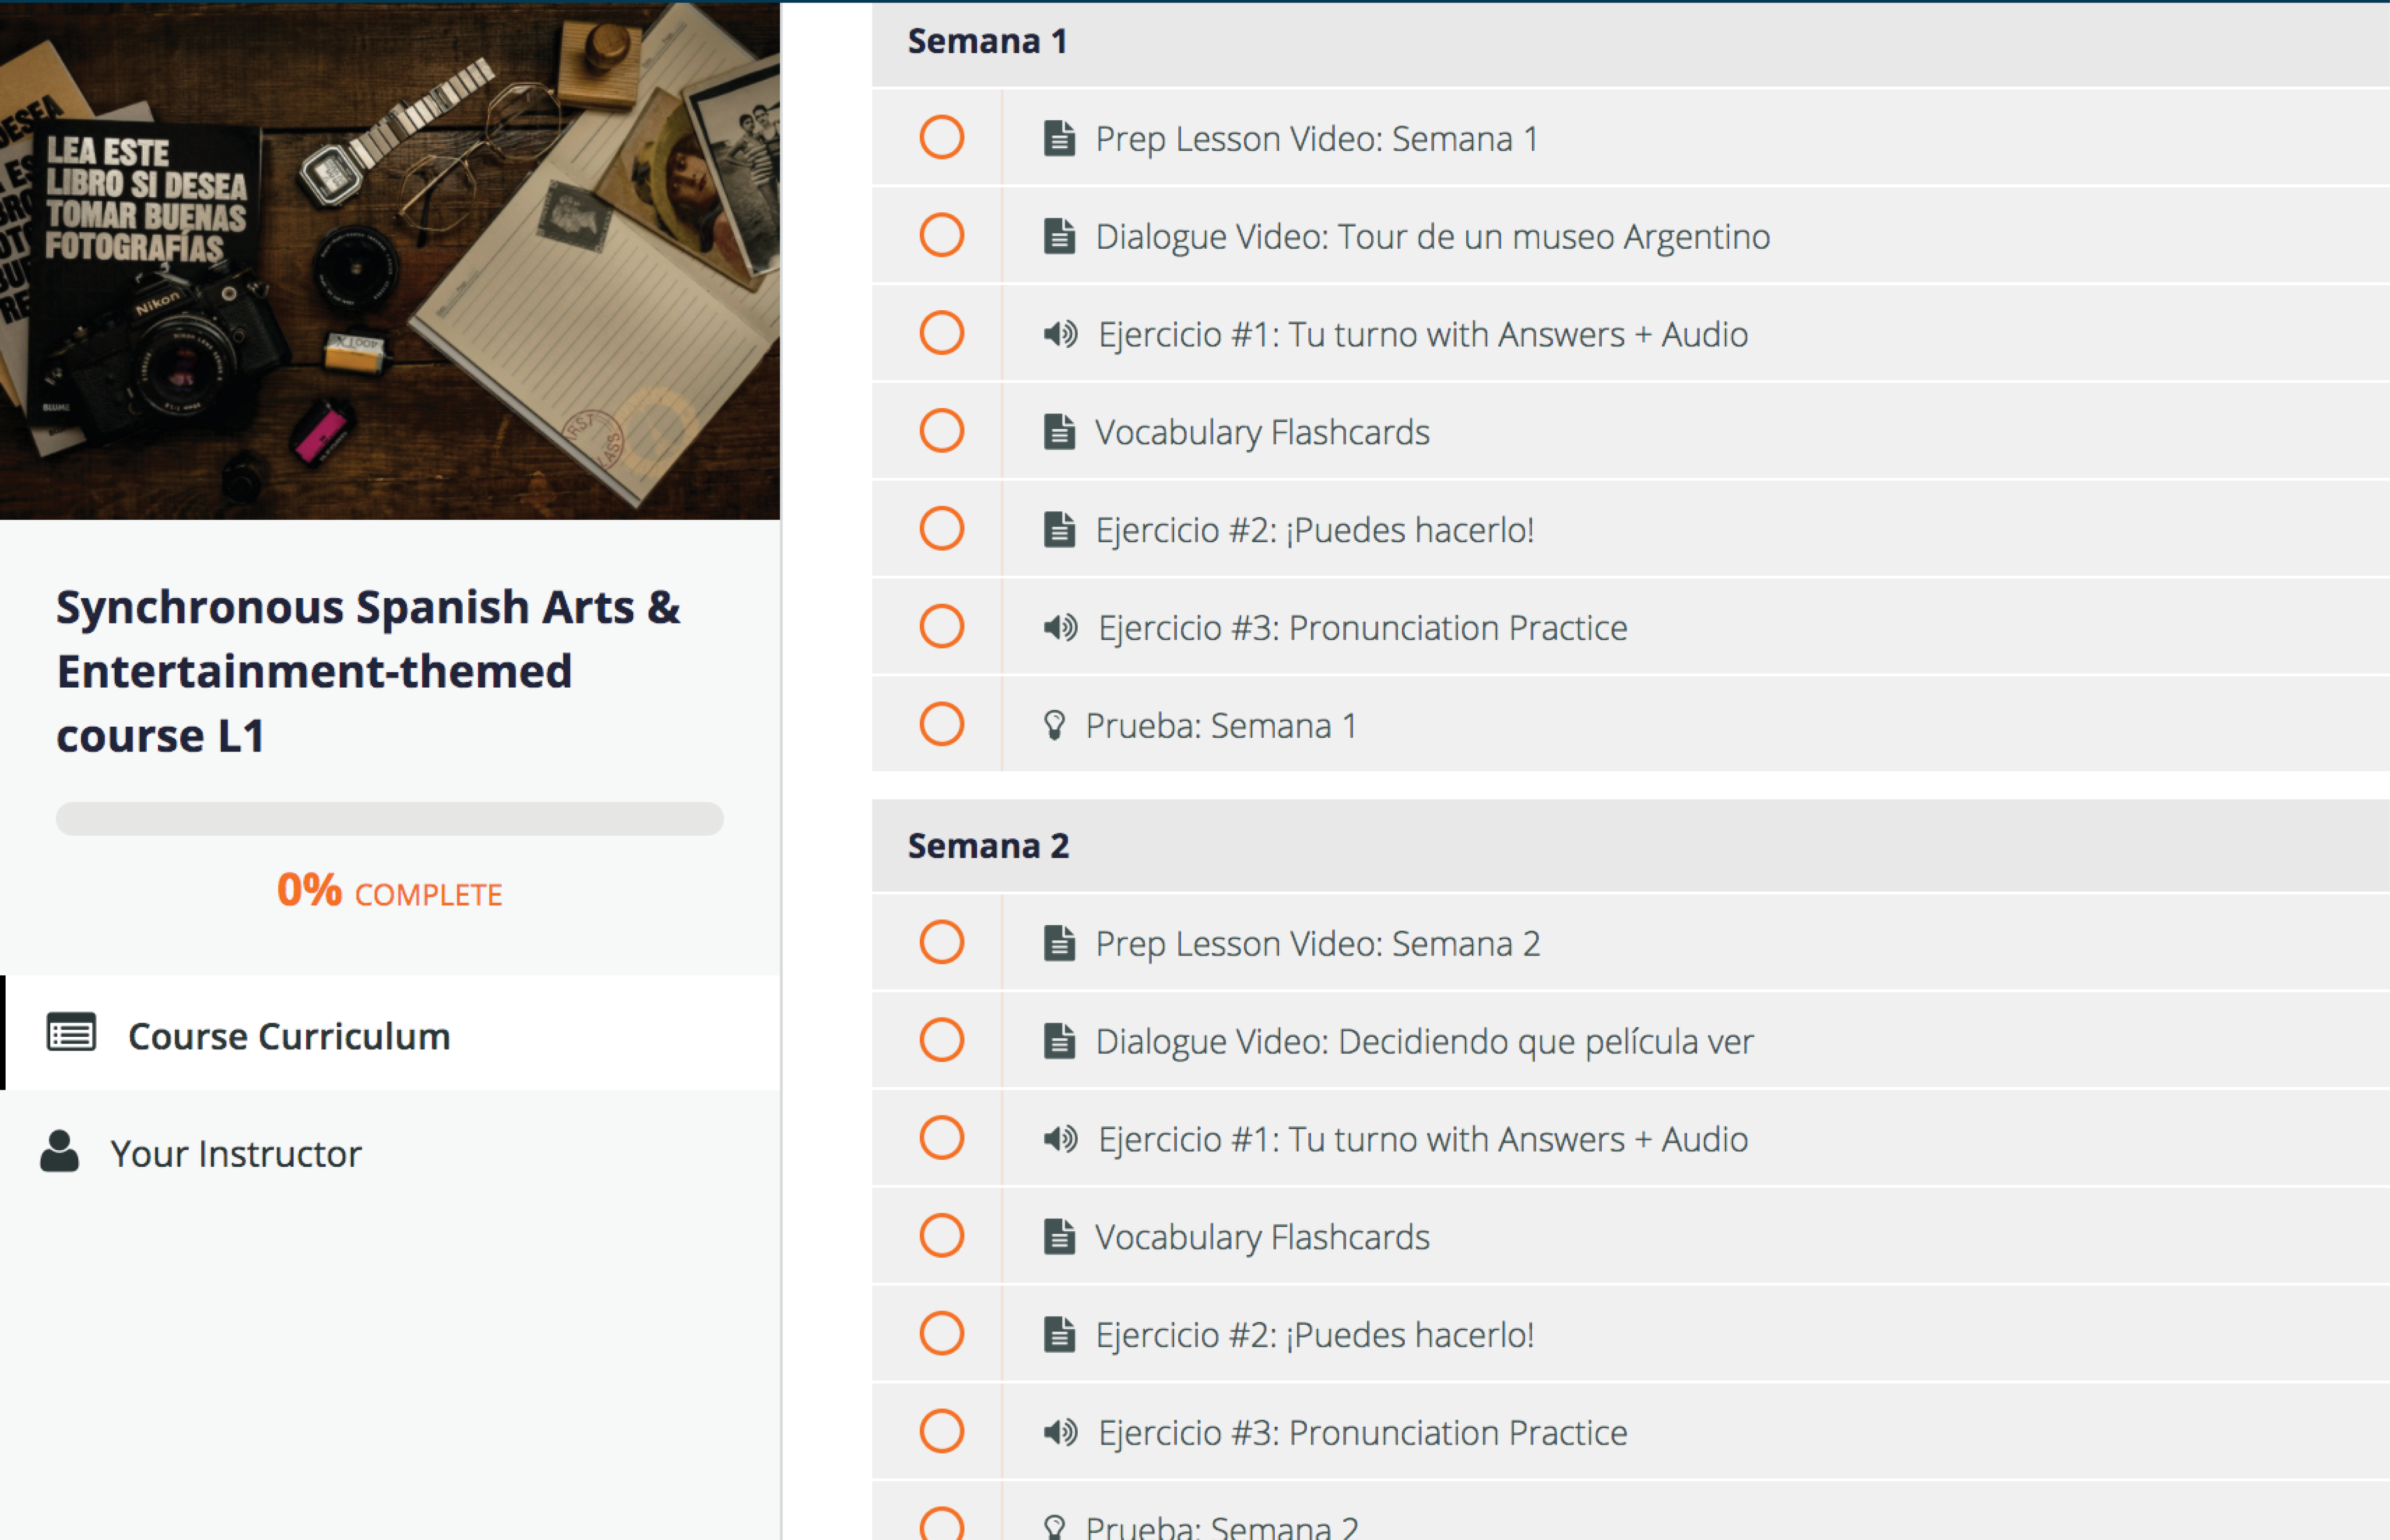Click document icon for Semana 2 Ejercicio #2
2390x1540 pixels.
tap(1059, 1335)
